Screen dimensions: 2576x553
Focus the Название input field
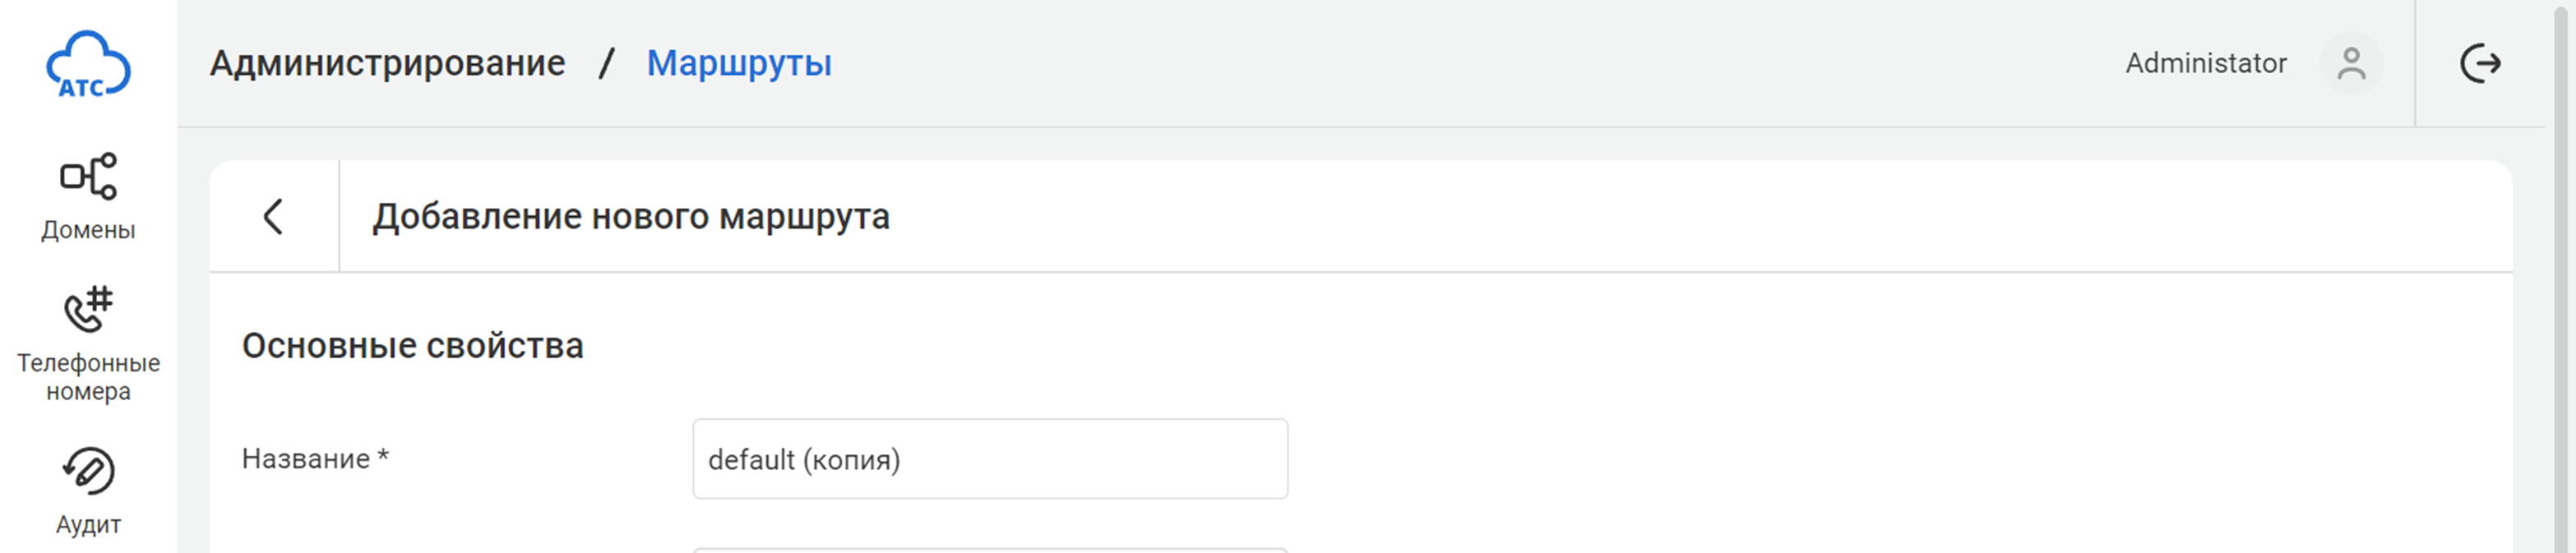[989, 459]
